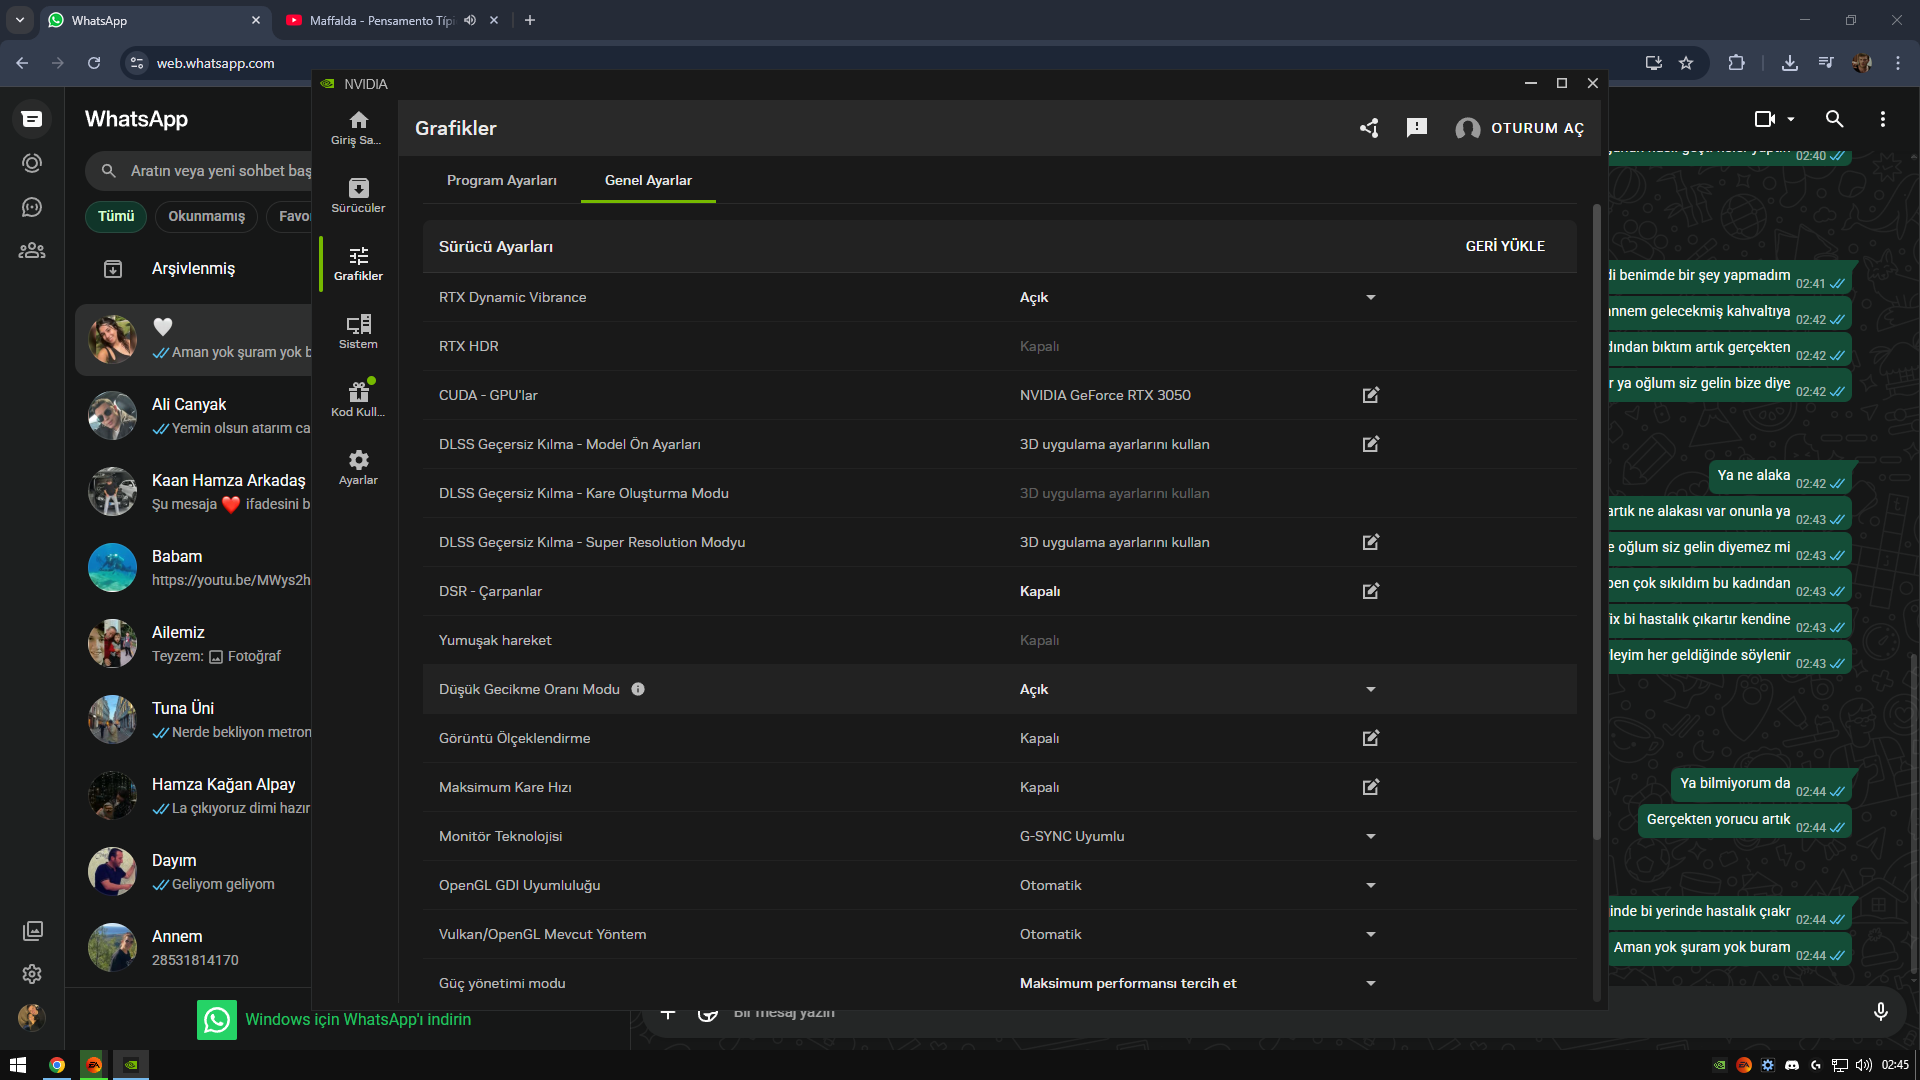
Task: Edit DLSS Model Ön Ayarları setting
Action: 1371,444
